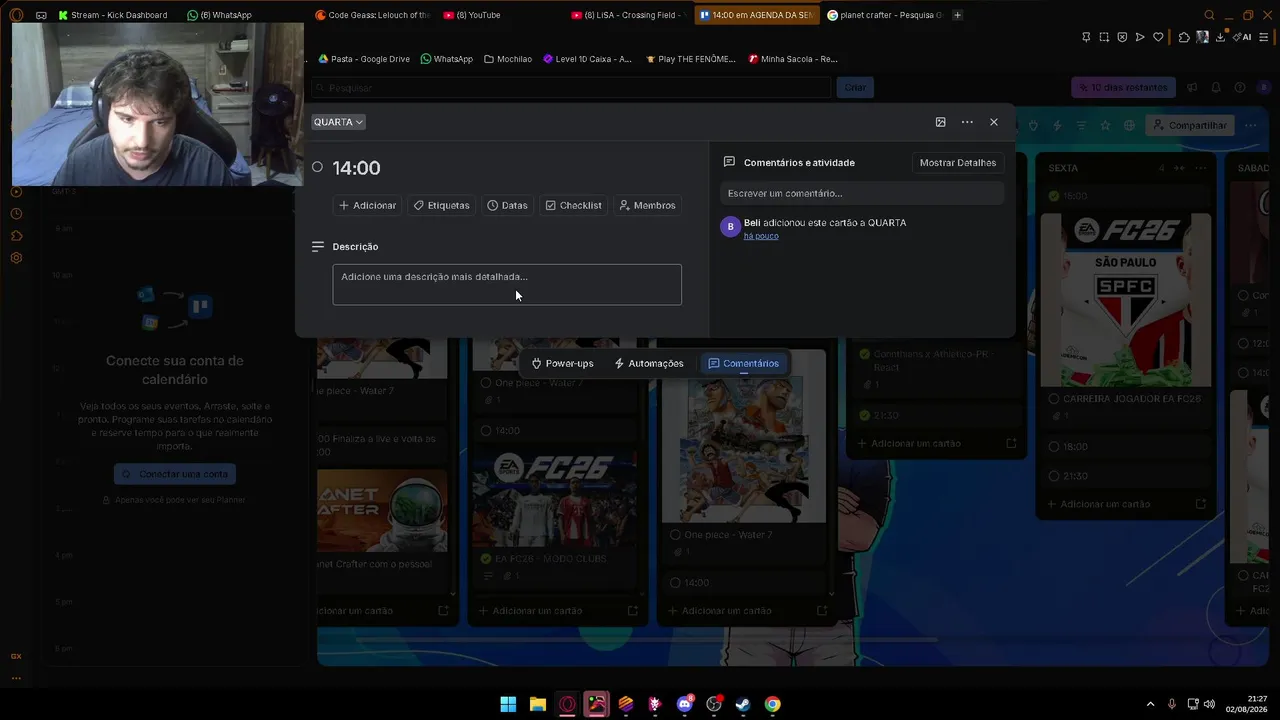1280x720 pixels.
Task: Open the Datas date picker button
Action: (507, 205)
